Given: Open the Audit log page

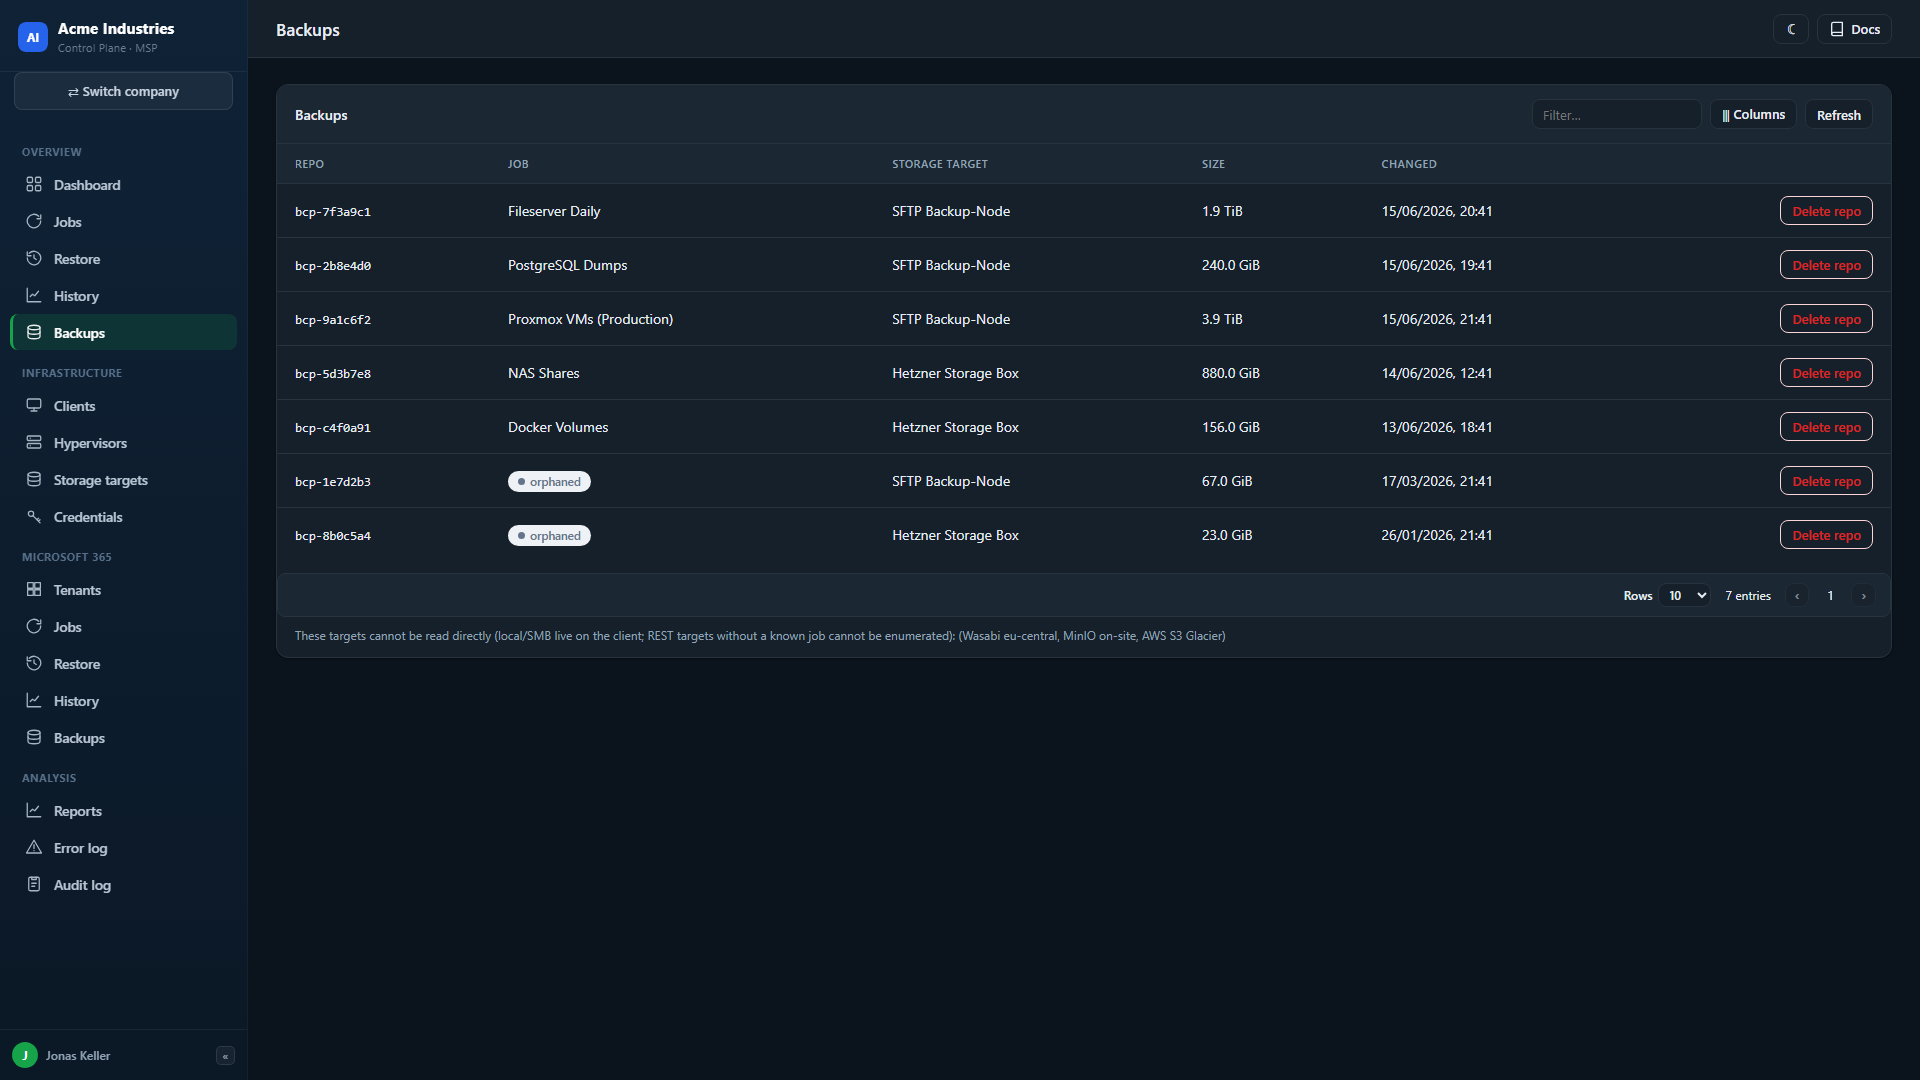Looking at the screenshot, I should click(x=124, y=885).
